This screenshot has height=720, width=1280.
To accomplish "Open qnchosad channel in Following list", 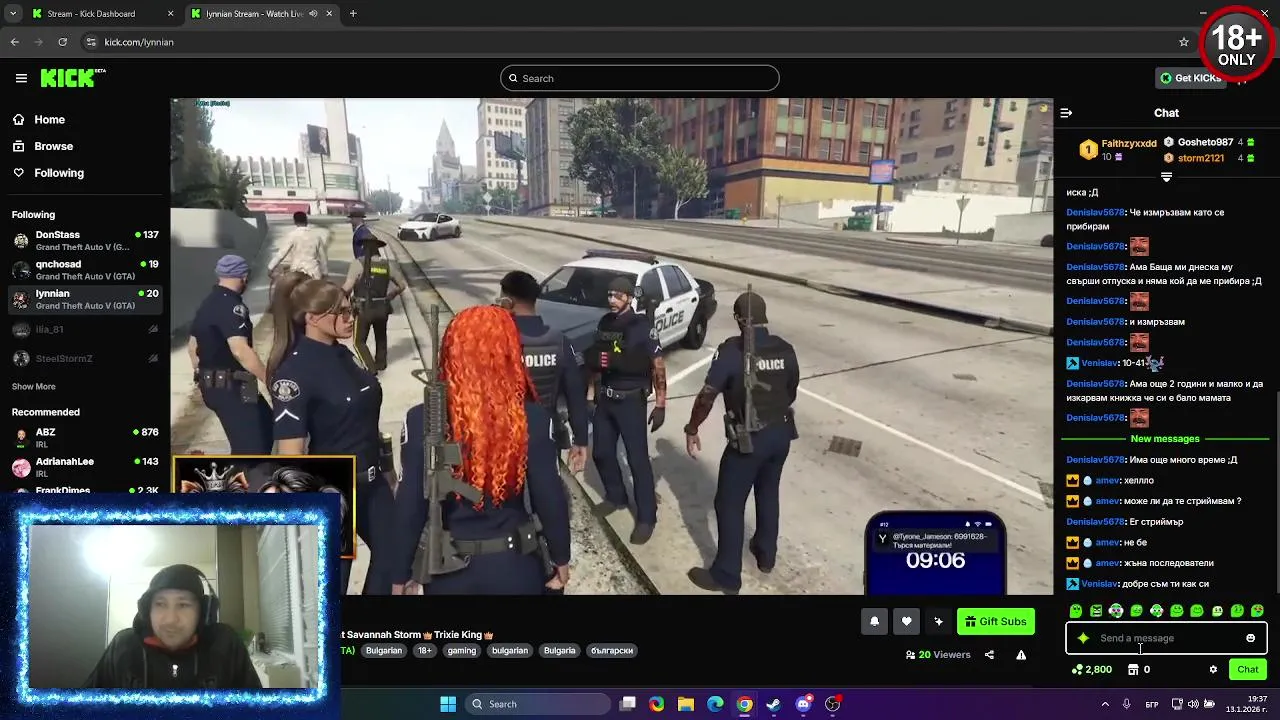I will pyautogui.click(x=85, y=270).
